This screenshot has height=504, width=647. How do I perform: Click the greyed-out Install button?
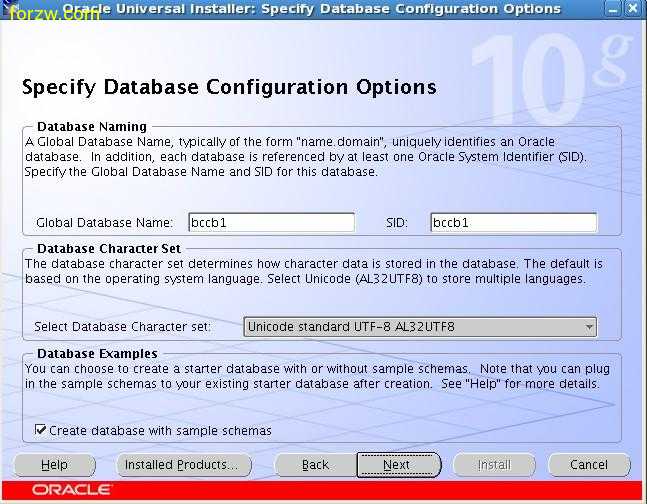click(493, 465)
